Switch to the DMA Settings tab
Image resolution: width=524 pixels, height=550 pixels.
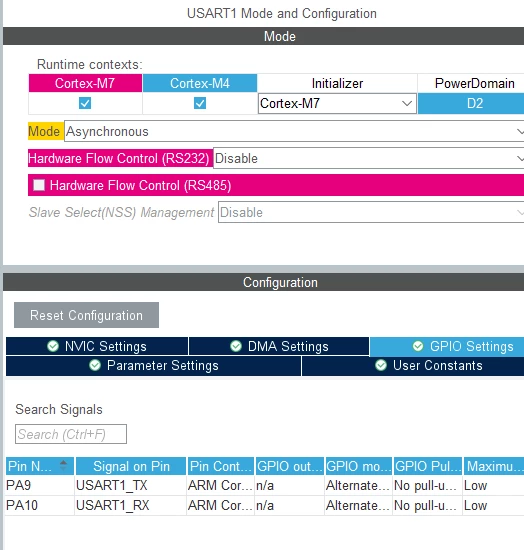279,346
